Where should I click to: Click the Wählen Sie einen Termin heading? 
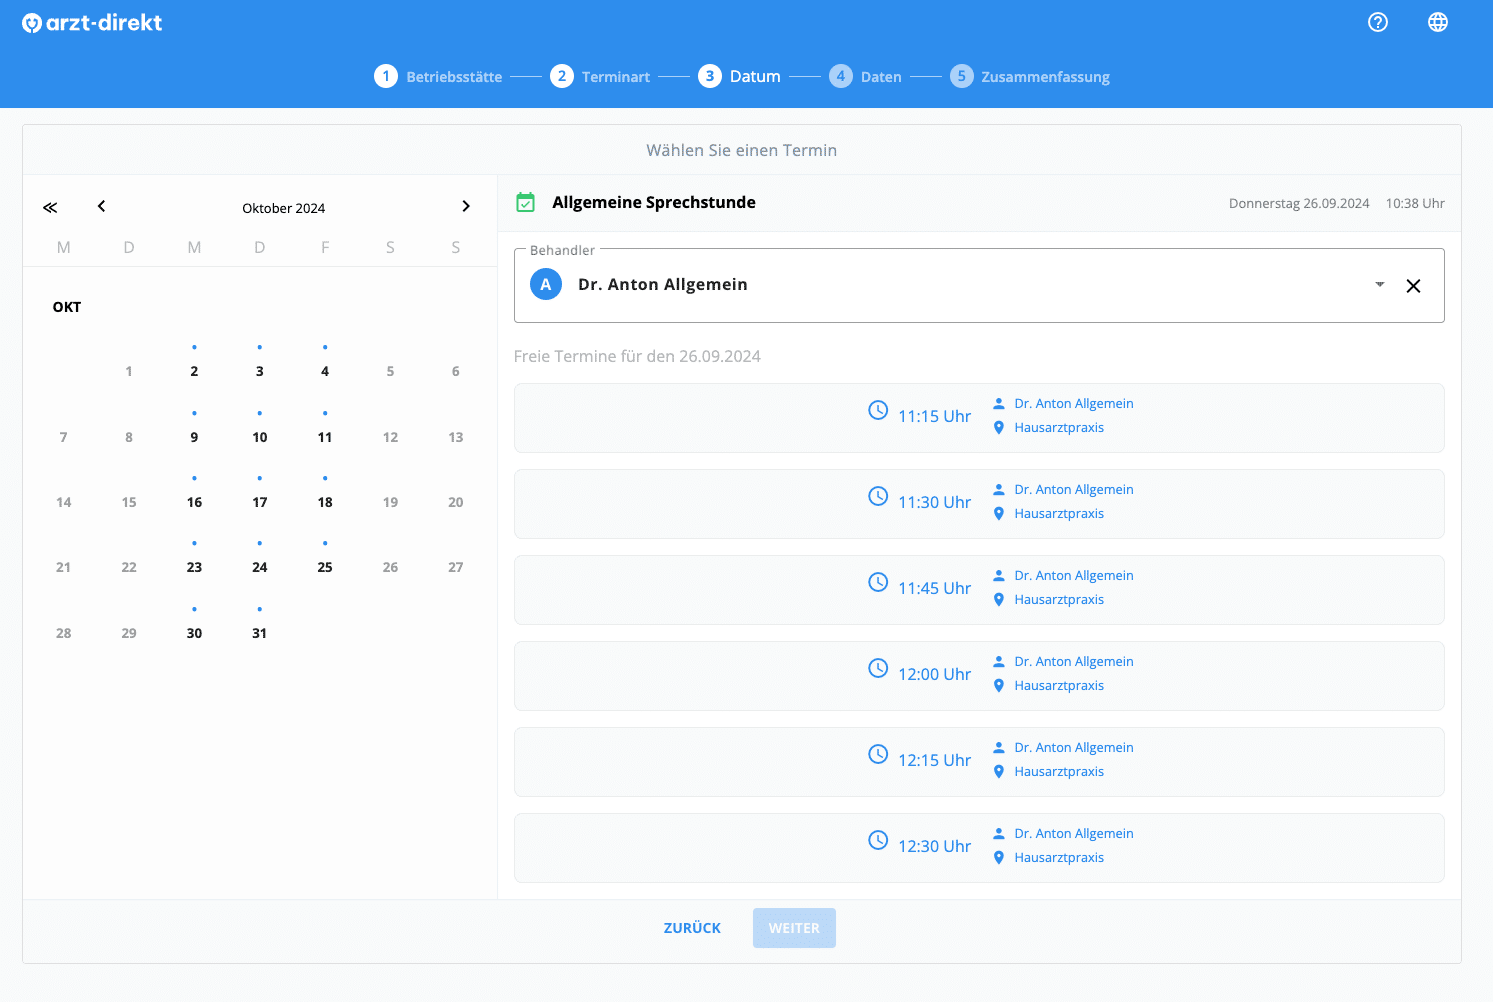[x=742, y=150]
